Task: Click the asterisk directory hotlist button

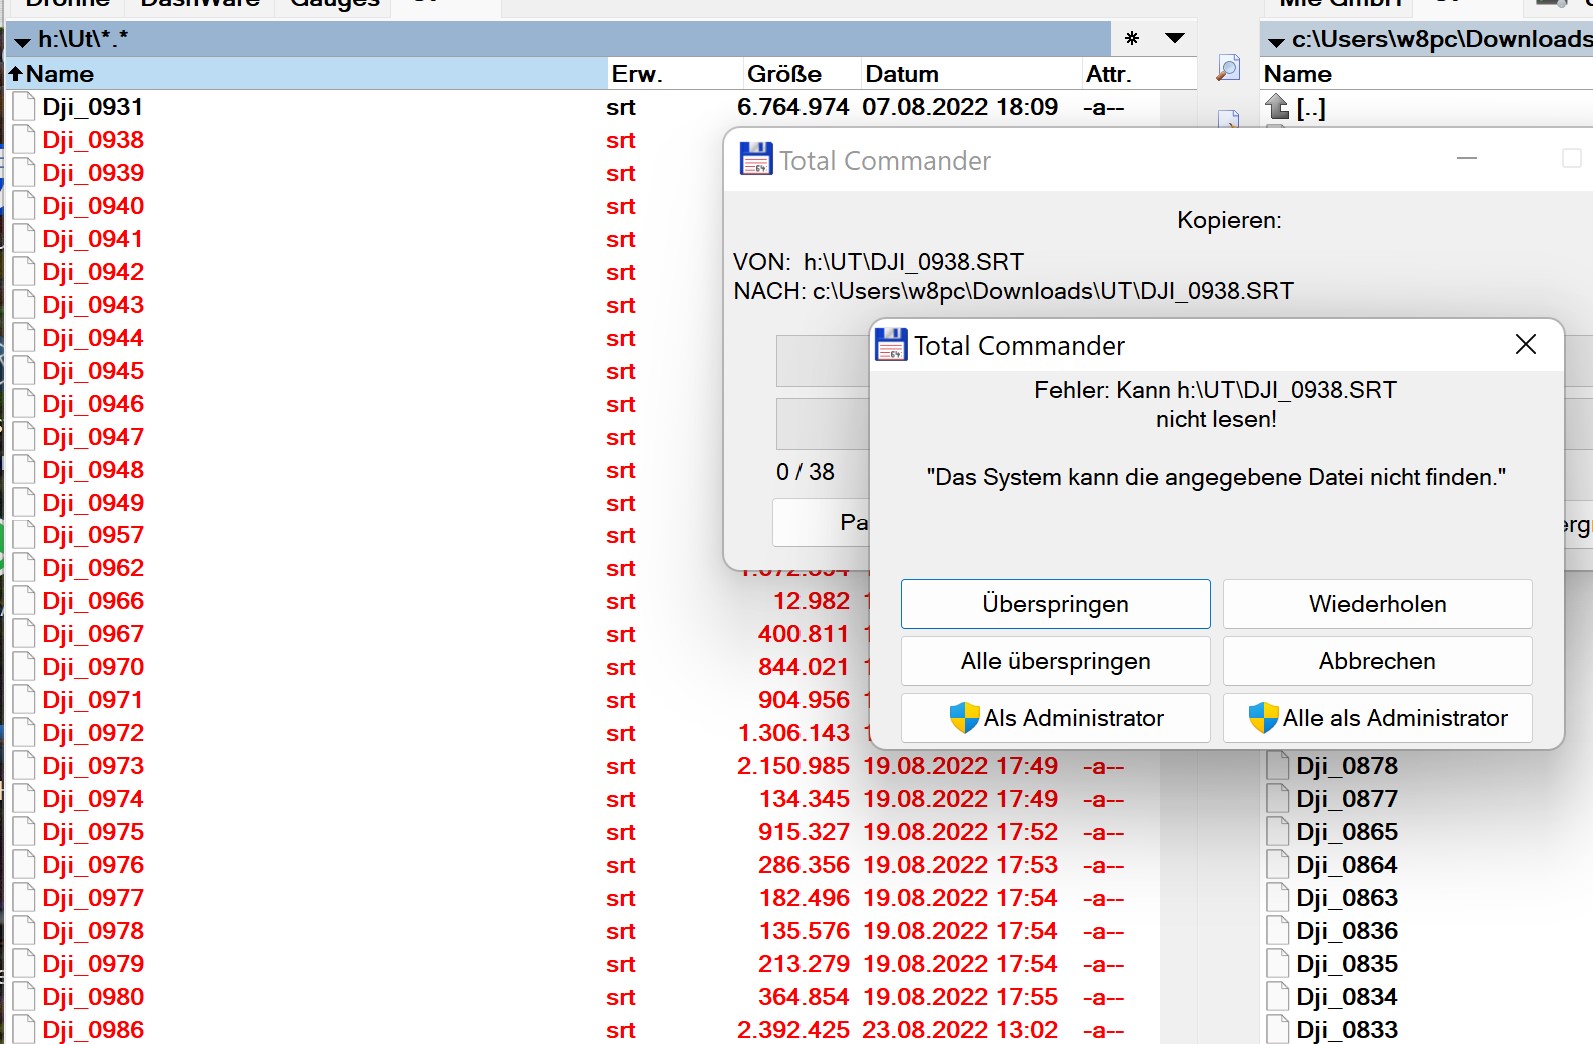Action: click(x=1132, y=39)
